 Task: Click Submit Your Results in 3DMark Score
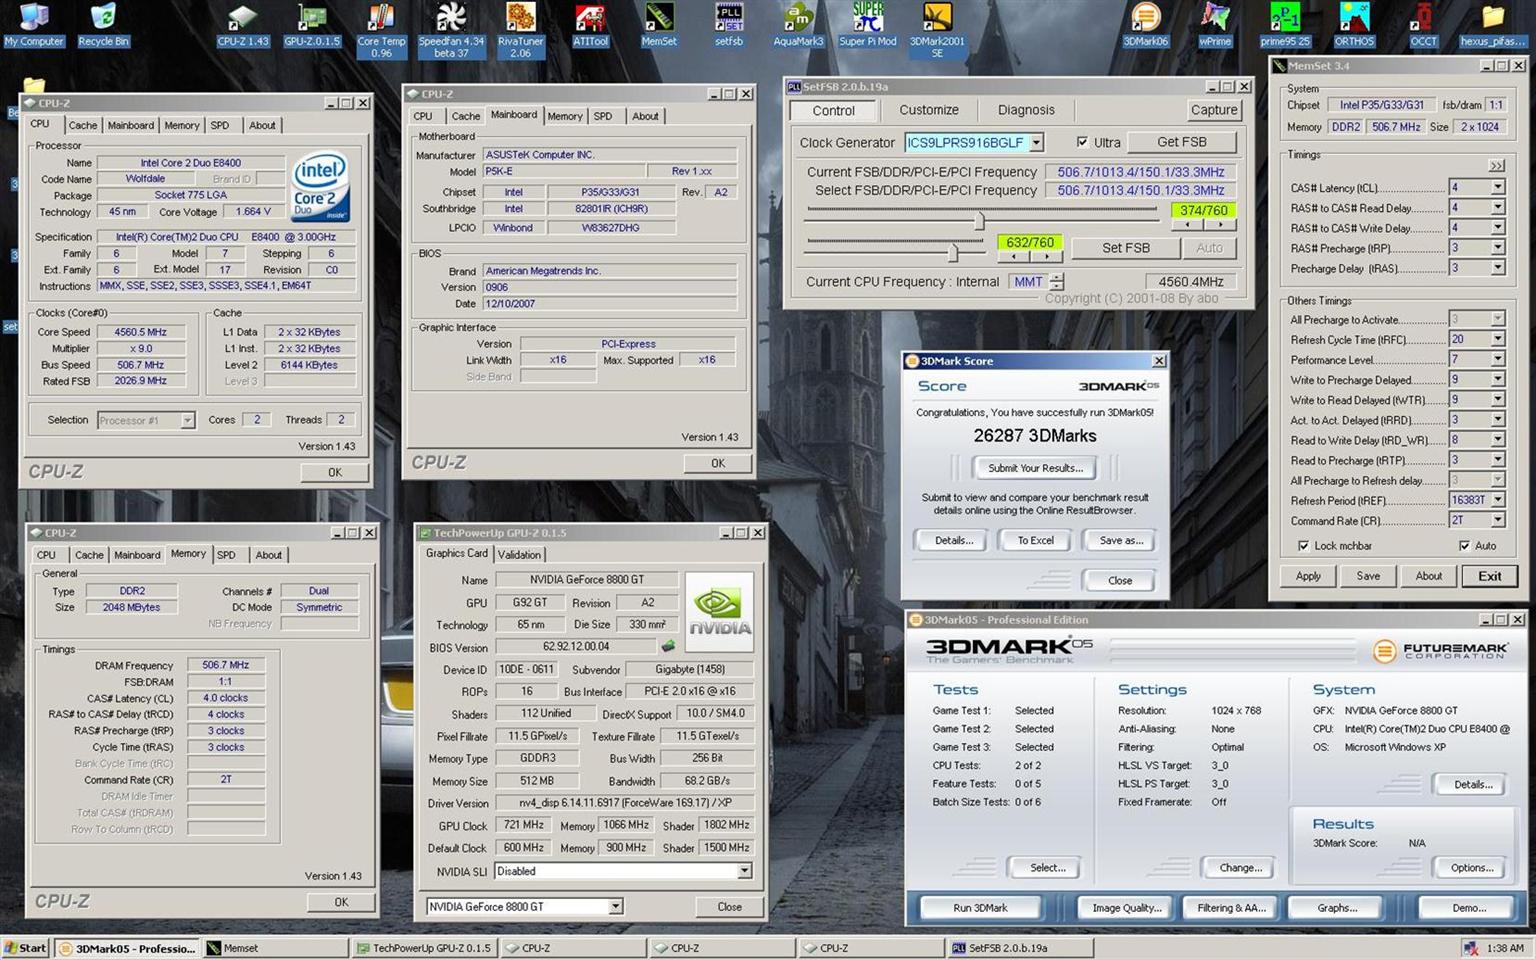[x=1035, y=468]
